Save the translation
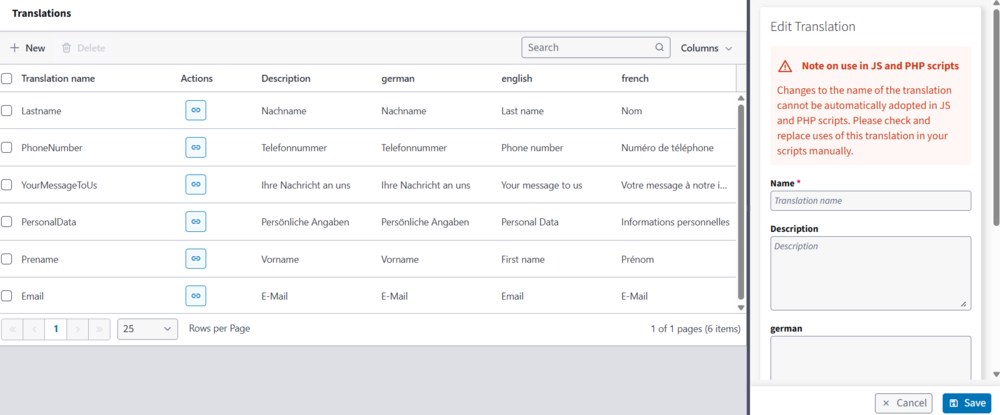1000x415 pixels. point(966,403)
